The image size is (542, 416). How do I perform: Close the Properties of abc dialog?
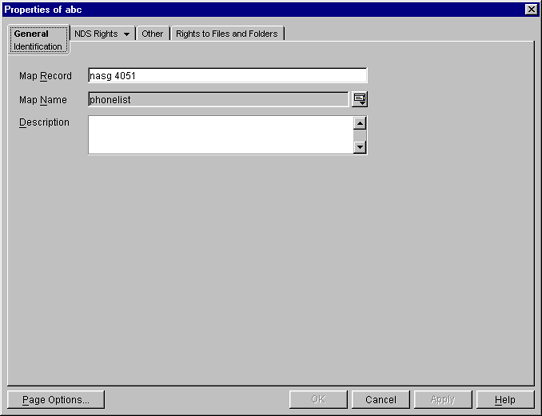[x=531, y=9]
